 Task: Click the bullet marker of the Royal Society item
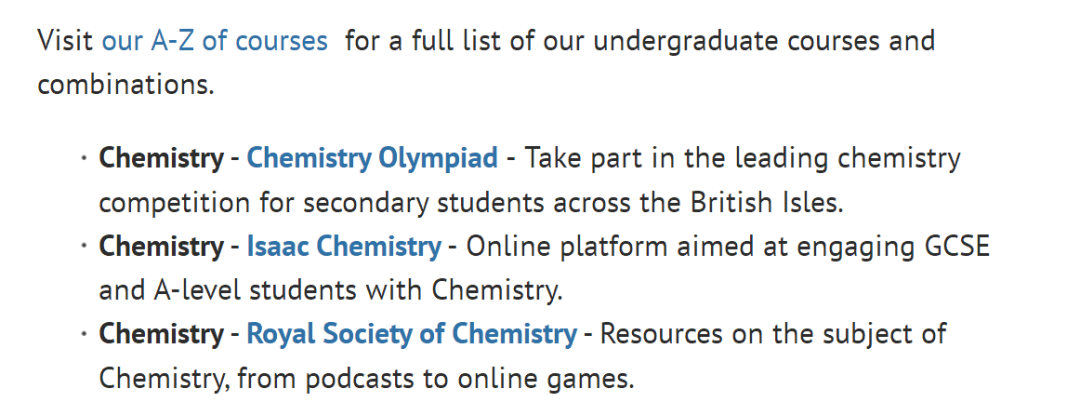click(x=84, y=334)
